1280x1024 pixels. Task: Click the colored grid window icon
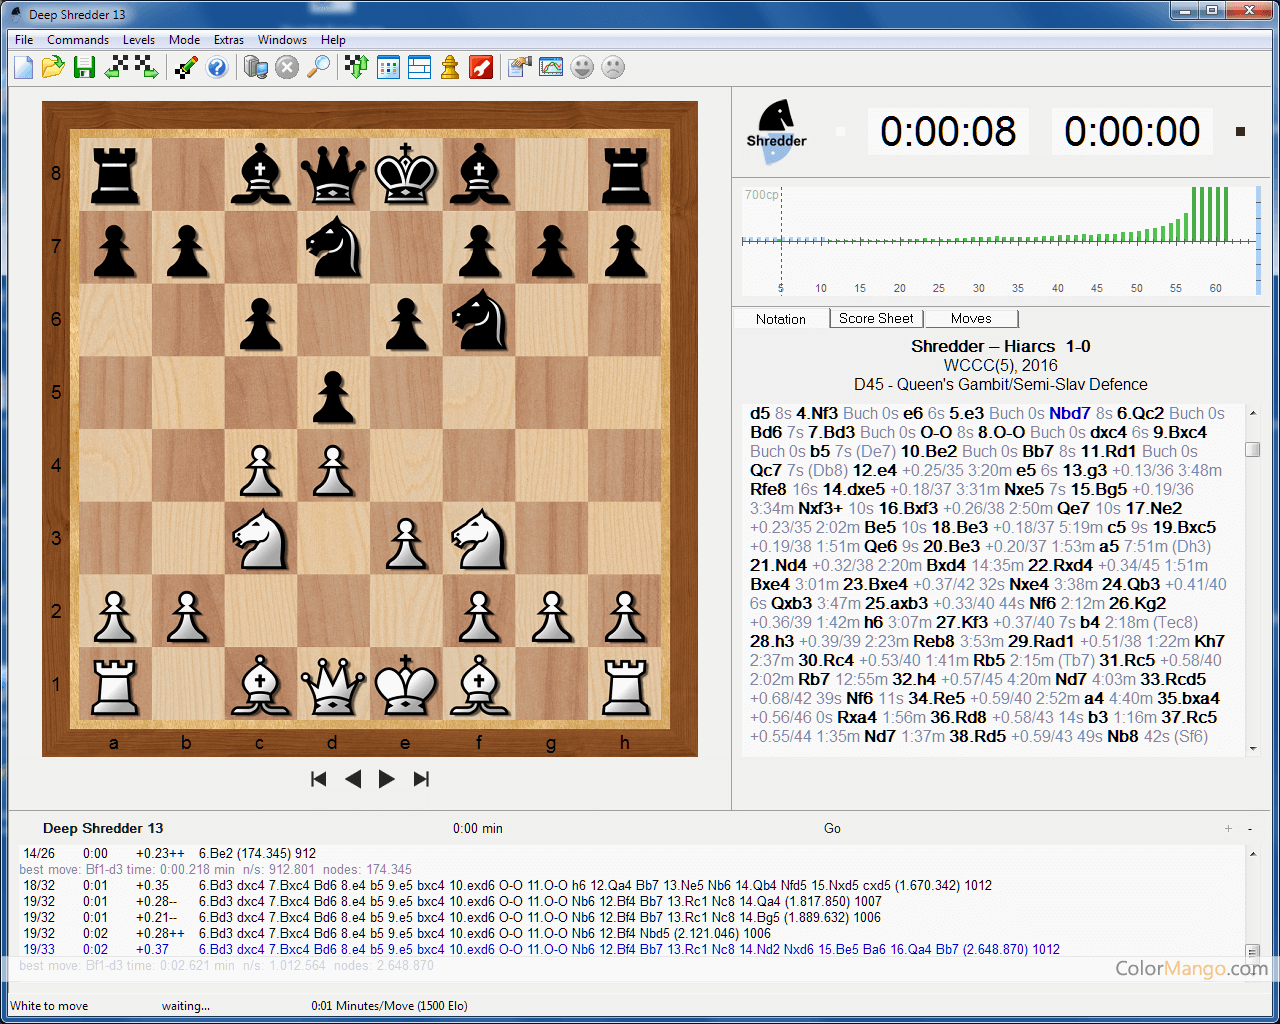(x=388, y=67)
